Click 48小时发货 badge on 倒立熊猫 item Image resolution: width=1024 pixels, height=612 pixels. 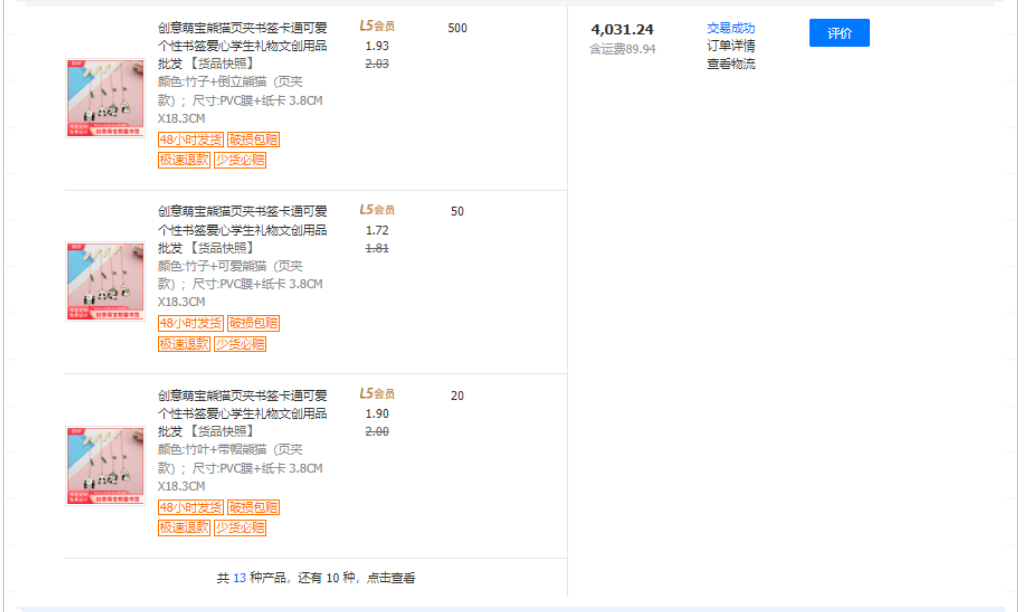(190, 140)
